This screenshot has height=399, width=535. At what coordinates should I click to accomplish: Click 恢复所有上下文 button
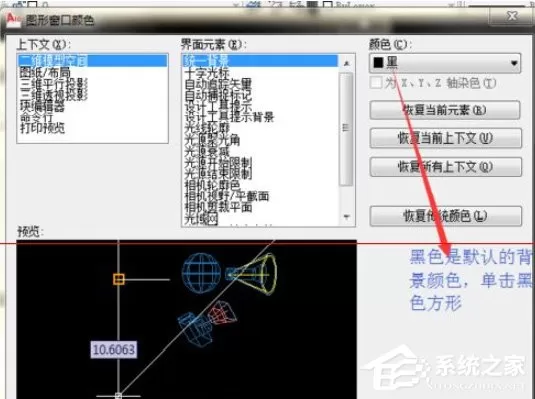pos(446,167)
